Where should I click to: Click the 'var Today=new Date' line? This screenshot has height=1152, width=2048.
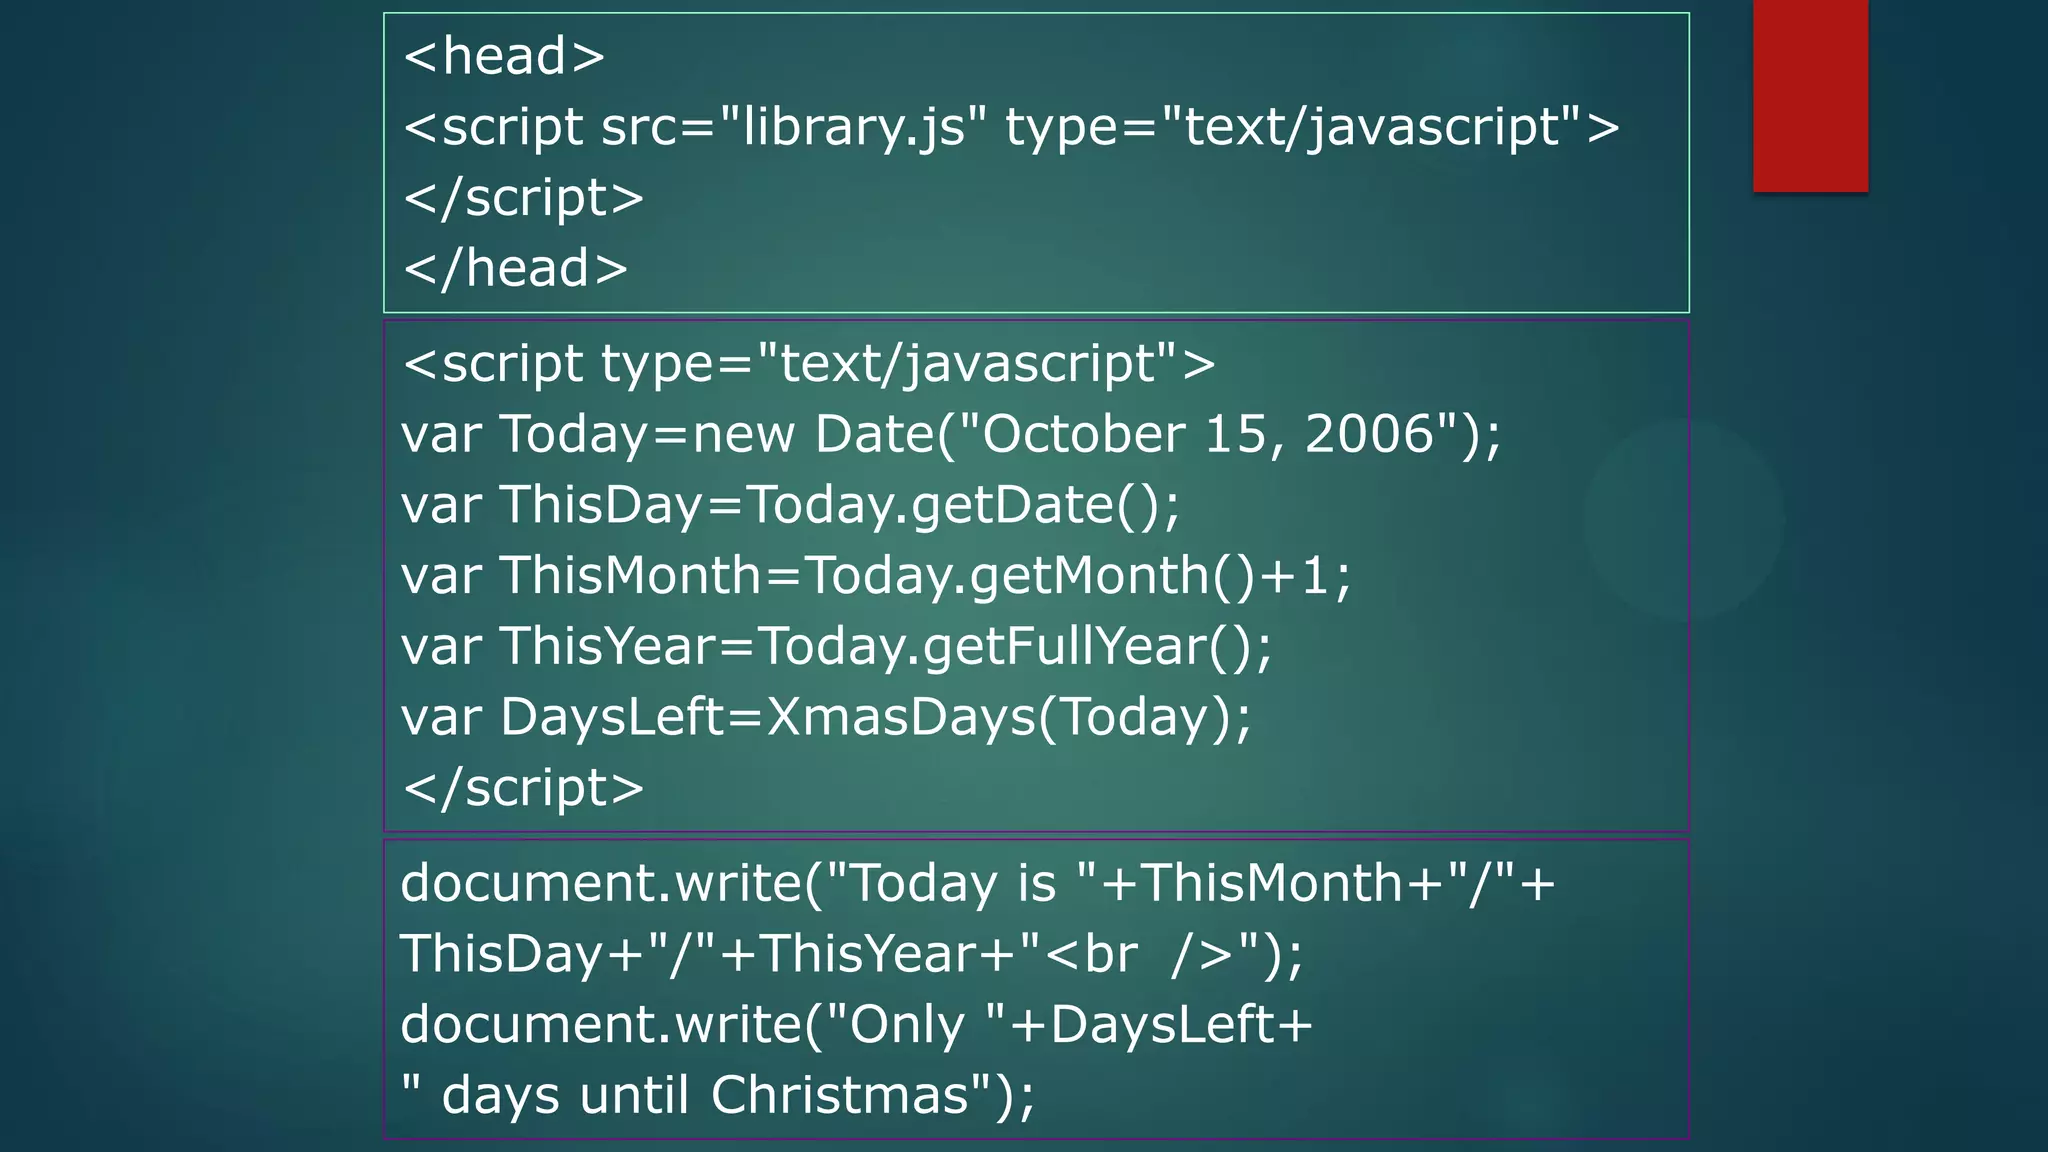pos(951,435)
